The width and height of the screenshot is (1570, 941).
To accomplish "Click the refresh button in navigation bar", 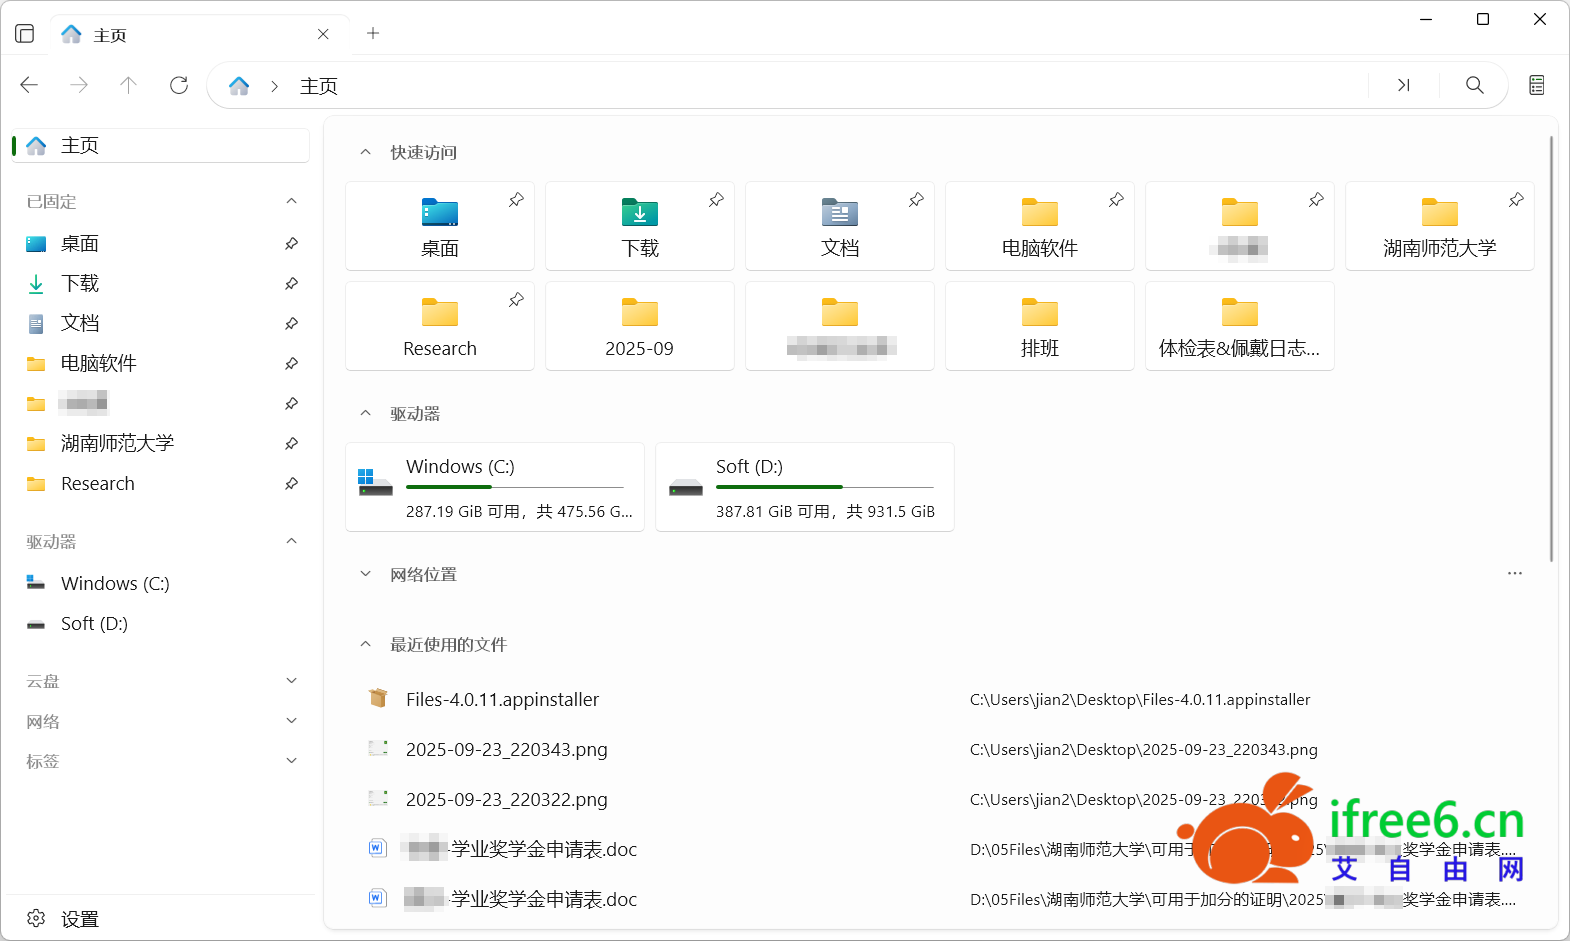I will point(179,86).
